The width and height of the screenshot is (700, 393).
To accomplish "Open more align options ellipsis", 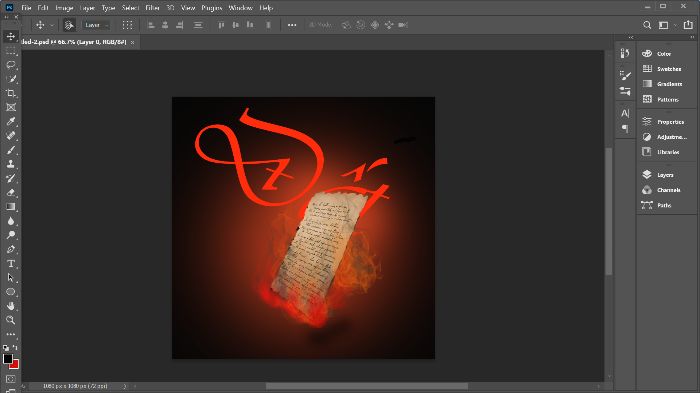I will [x=292, y=25].
